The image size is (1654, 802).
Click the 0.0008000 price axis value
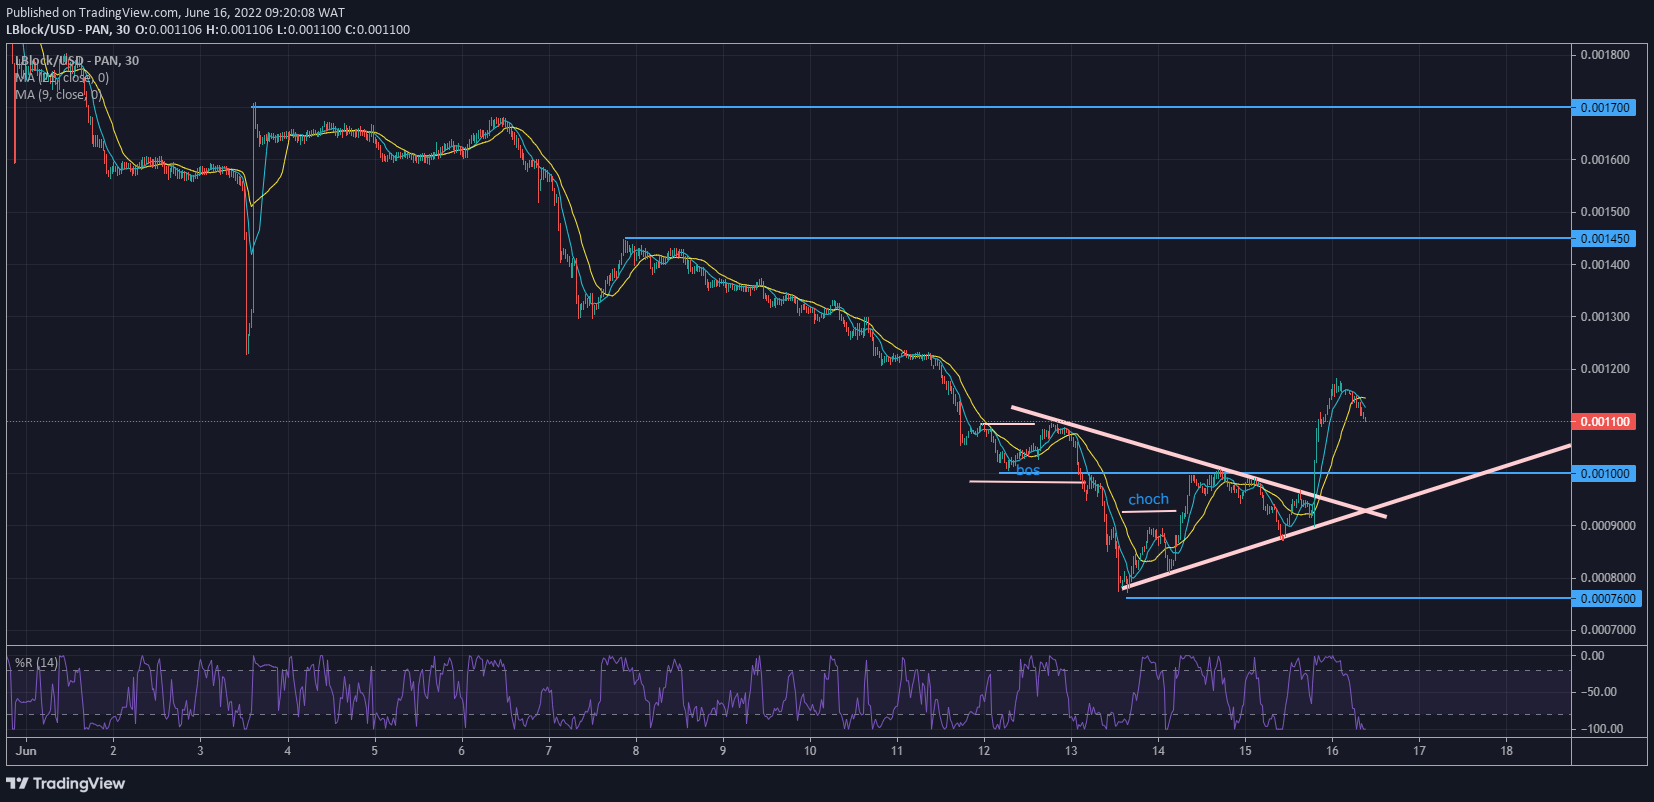click(1608, 578)
